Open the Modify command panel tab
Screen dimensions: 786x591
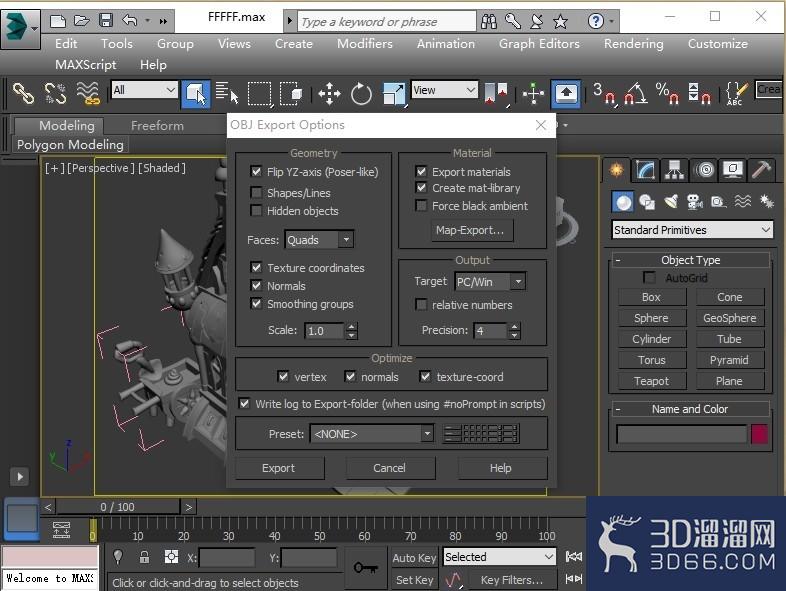pyautogui.click(x=645, y=170)
